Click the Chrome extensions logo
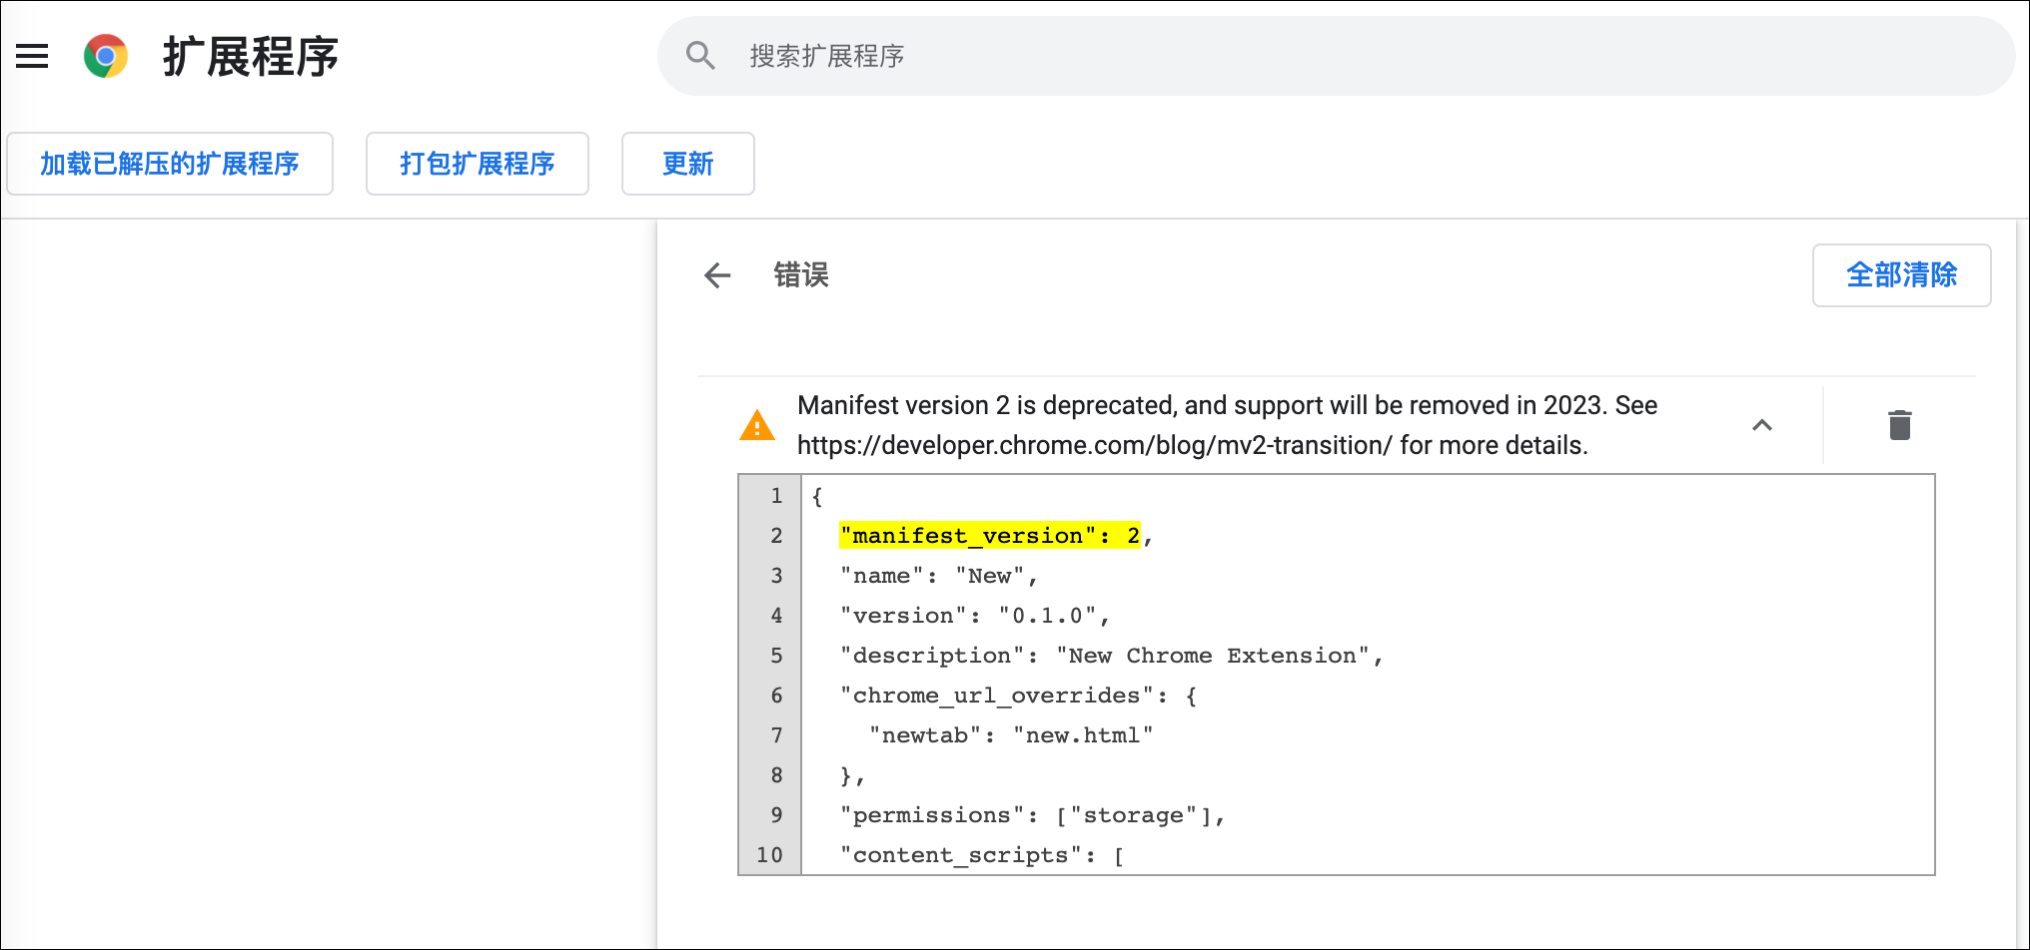2030x950 pixels. (103, 56)
